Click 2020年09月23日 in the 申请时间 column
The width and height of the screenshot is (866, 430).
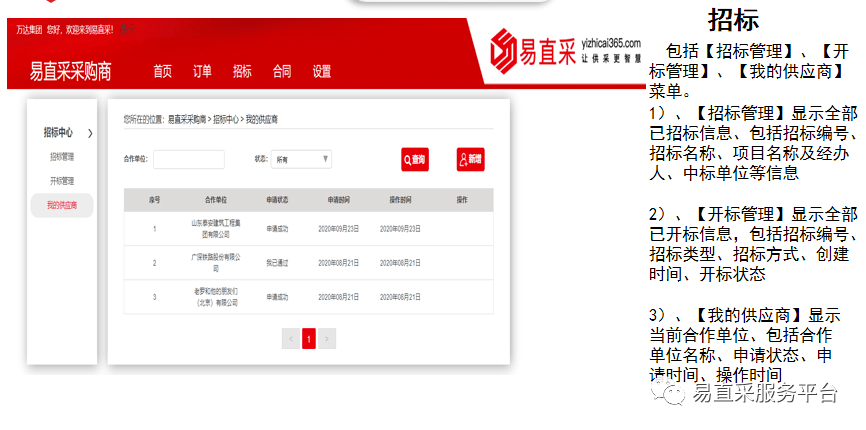pyautogui.click(x=339, y=229)
